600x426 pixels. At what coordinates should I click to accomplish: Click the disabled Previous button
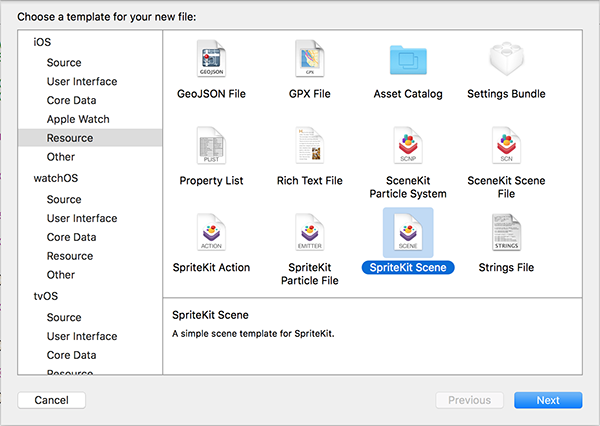click(x=470, y=400)
